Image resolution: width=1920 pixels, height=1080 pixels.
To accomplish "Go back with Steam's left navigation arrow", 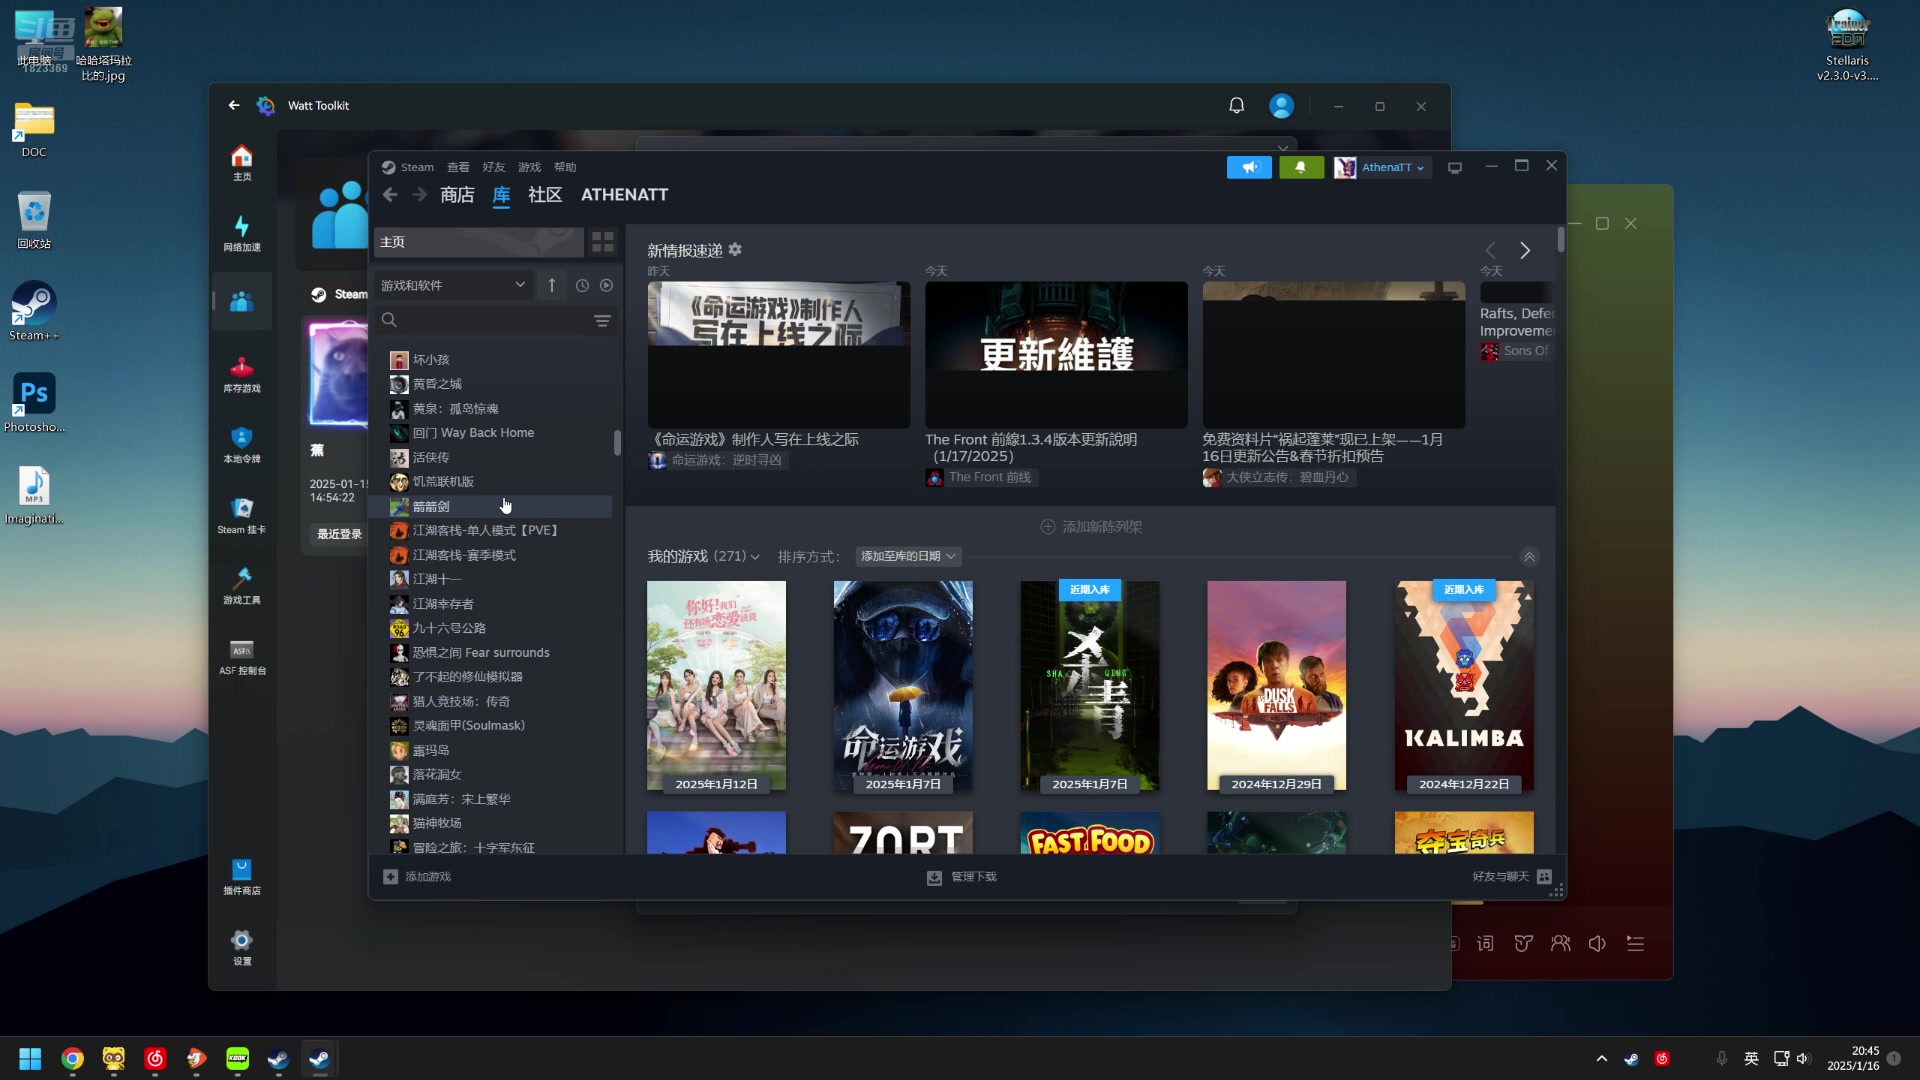I will click(x=390, y=195).
